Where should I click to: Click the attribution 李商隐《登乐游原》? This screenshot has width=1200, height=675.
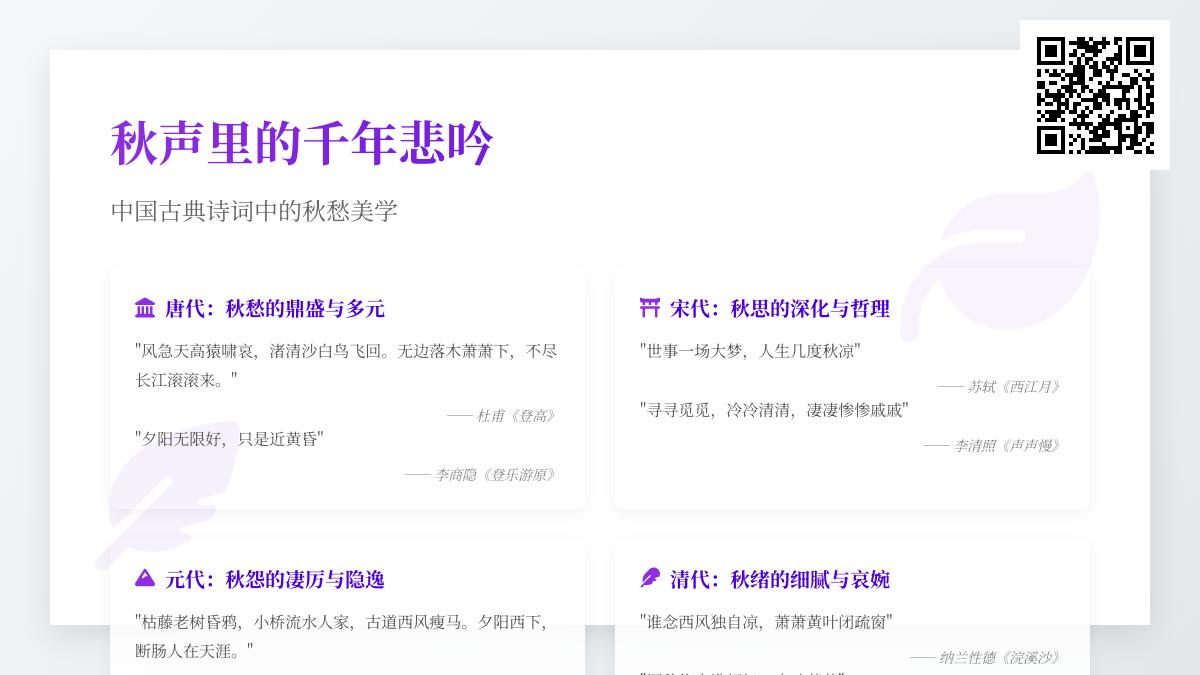click(480, 475)
